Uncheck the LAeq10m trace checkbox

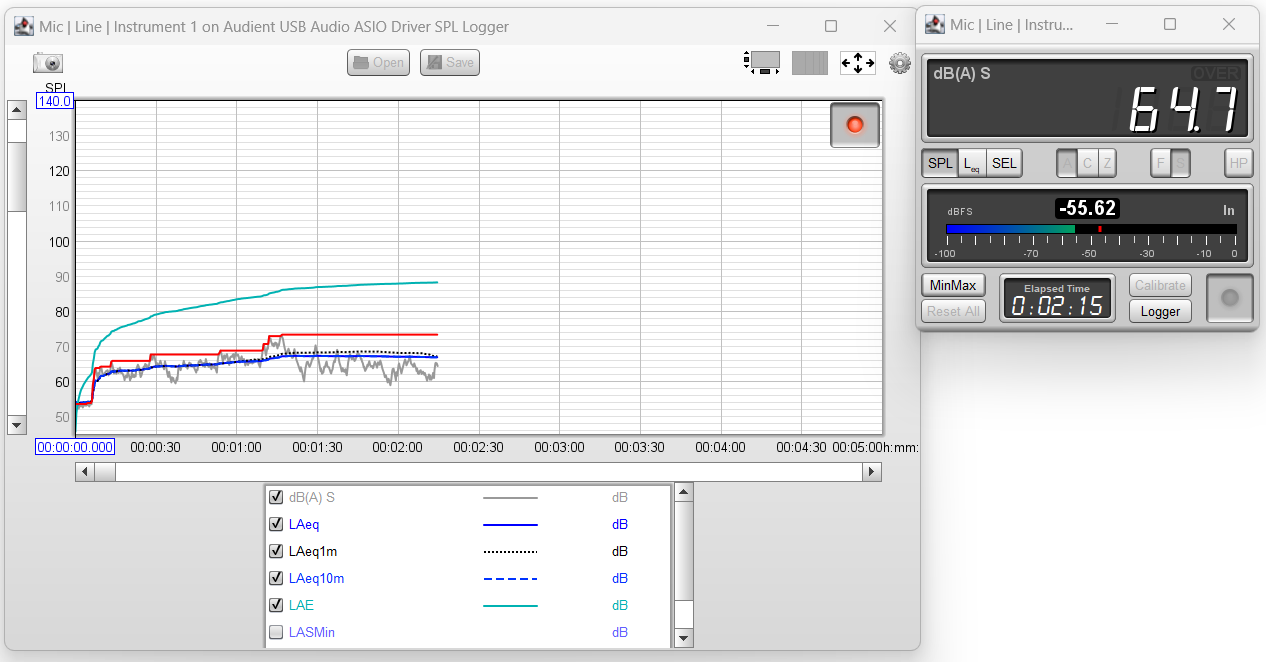[x=276, y=578]
